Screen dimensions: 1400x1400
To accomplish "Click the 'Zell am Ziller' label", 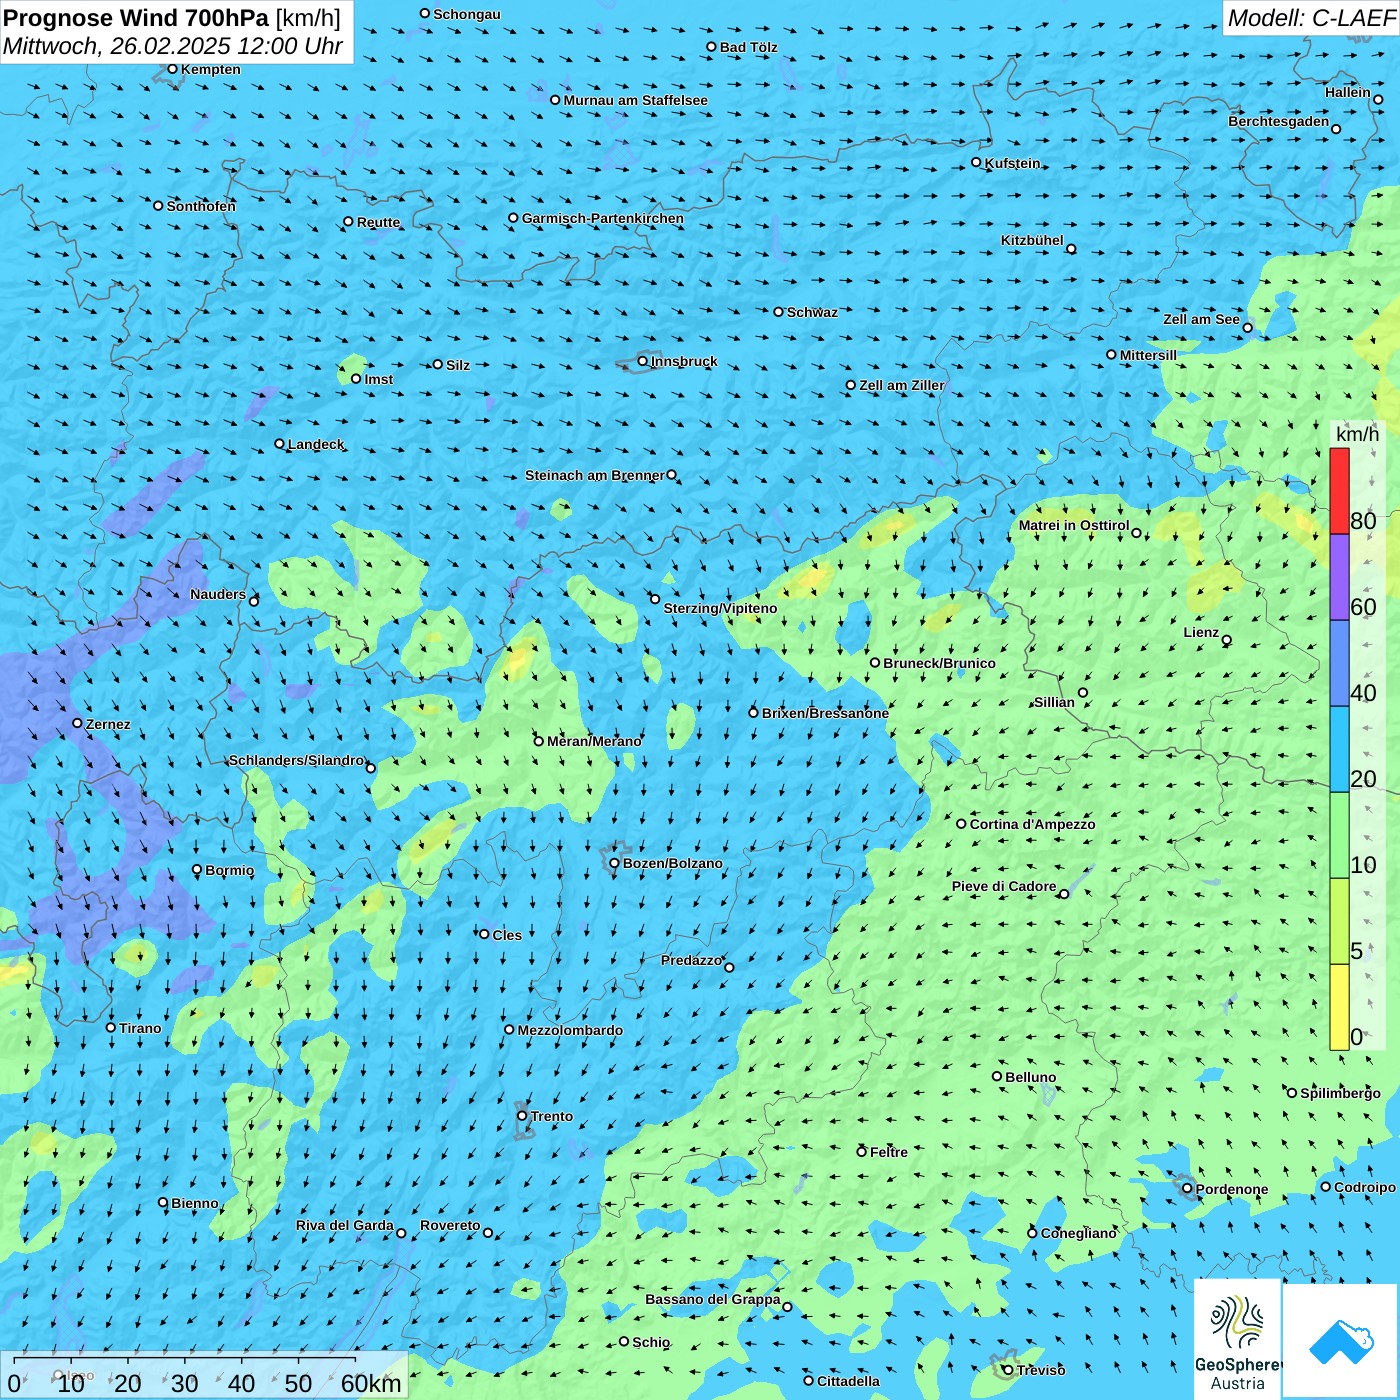I will pyautogui.click(x=902, y=385).
